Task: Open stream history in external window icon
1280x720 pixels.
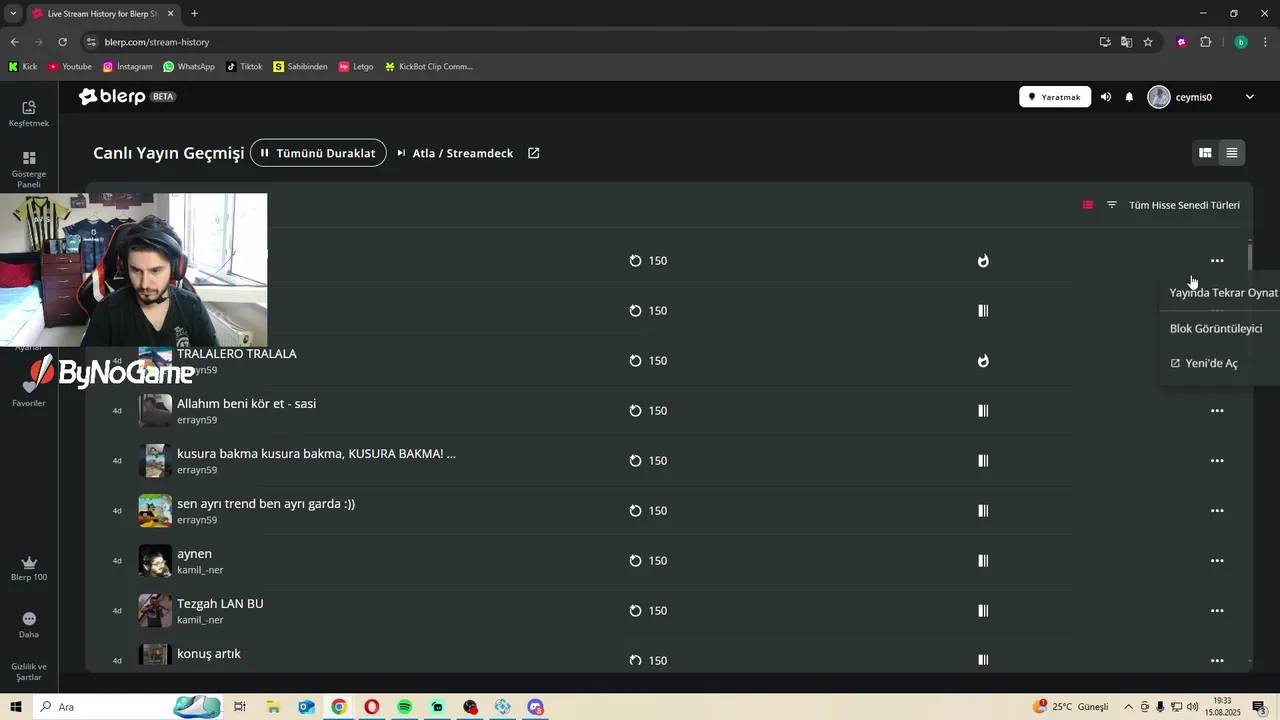Action: pos(533,153)
